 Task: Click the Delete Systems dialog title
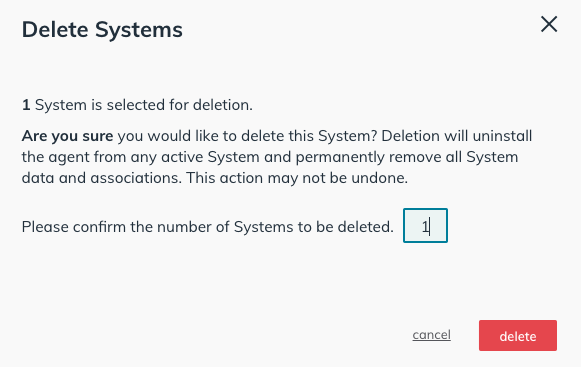pyautogui.click(x=102, y=30)
